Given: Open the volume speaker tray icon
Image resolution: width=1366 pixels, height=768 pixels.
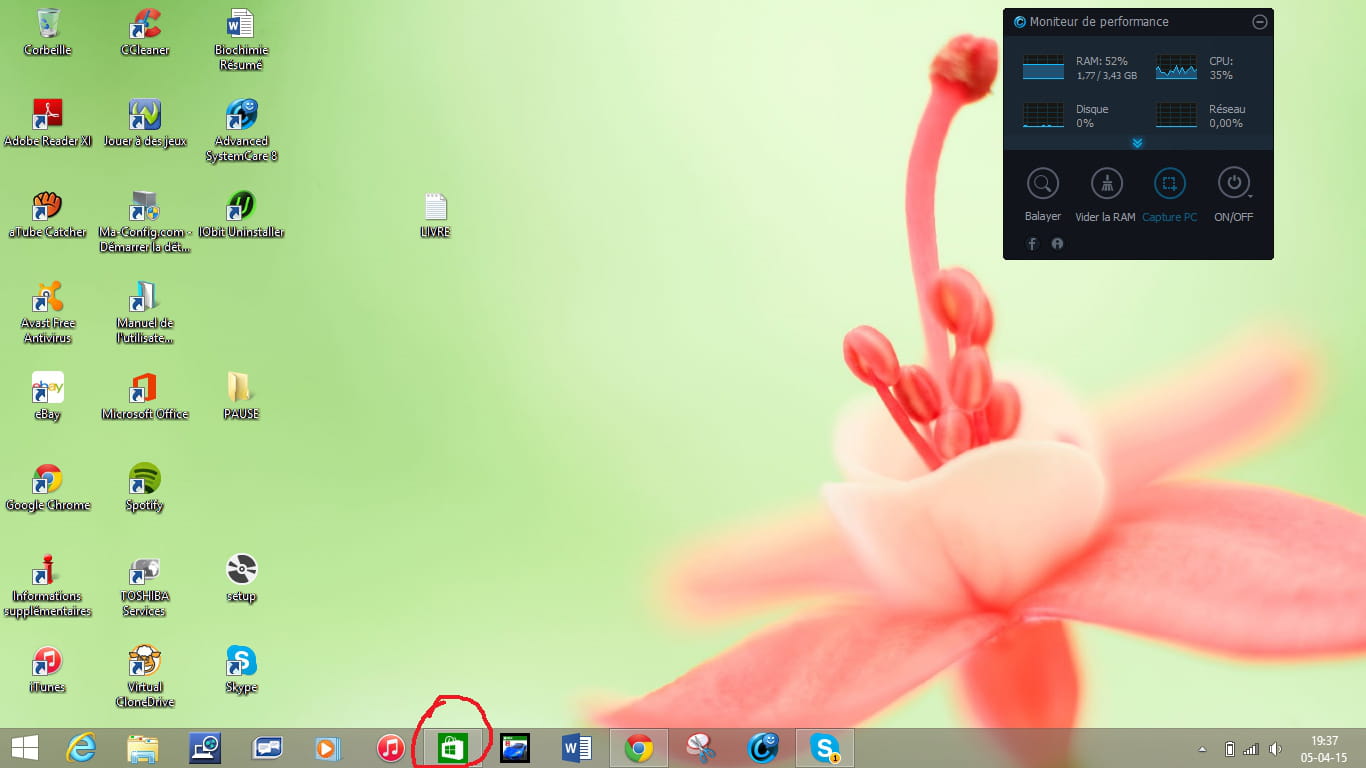Looking at the screenshot, I should 1275,749.
